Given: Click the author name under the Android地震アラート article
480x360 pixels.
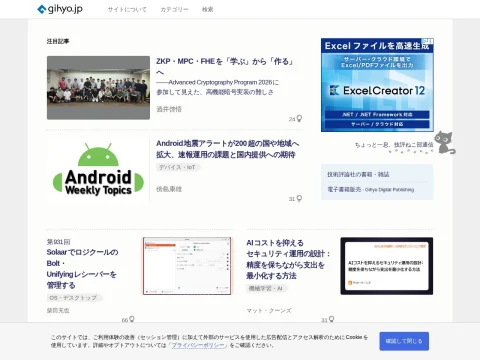Looking at the screenshot, I should 169,189.
